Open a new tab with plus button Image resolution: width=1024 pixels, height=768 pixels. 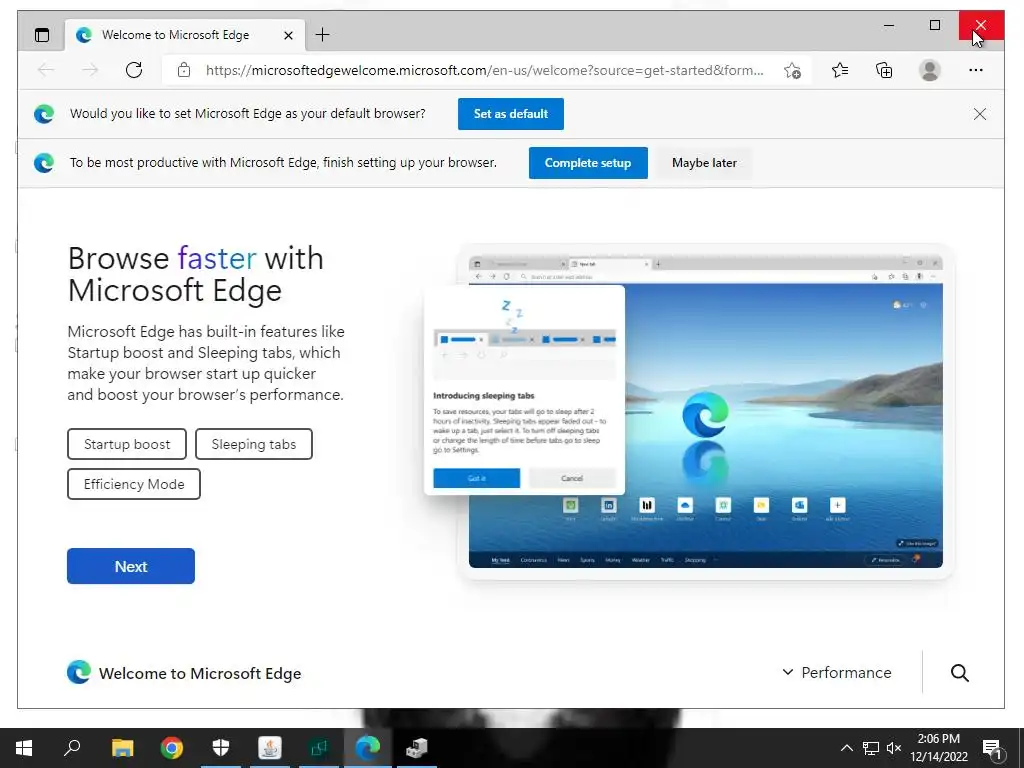pos(322,35)
